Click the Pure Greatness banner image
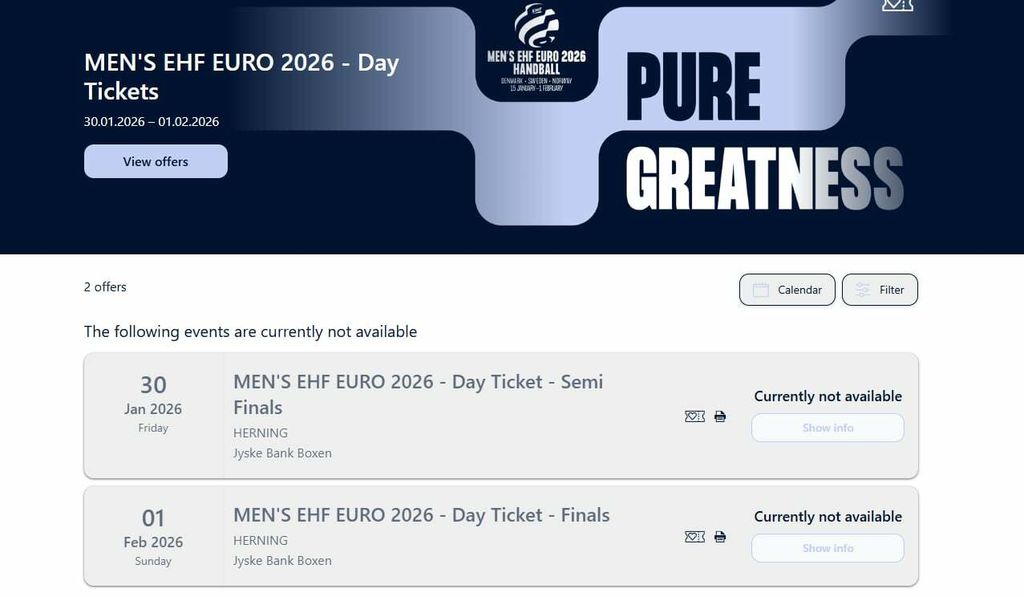The height and width of the screenshot is (597, 1024). pyautogui.click(x=765, y=132)
